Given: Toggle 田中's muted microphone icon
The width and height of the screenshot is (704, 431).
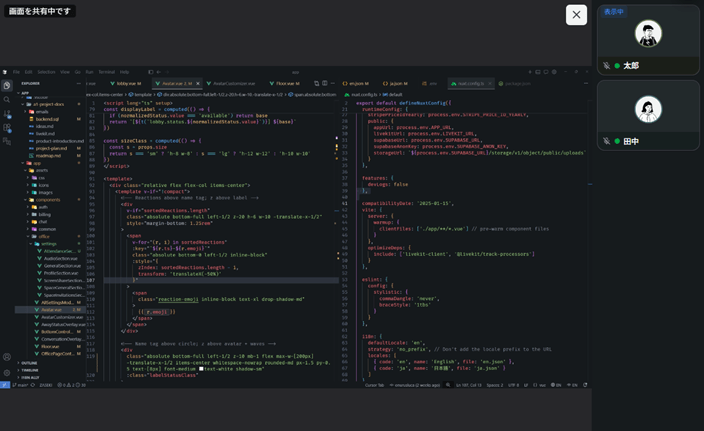Looking at the screenshot, I should (x=606, y=141).
